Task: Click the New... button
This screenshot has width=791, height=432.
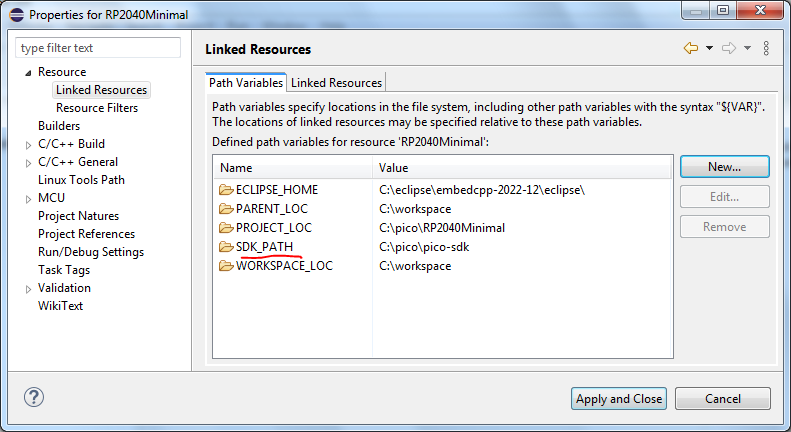Action: pyautogui.click(x=724, y=166)
